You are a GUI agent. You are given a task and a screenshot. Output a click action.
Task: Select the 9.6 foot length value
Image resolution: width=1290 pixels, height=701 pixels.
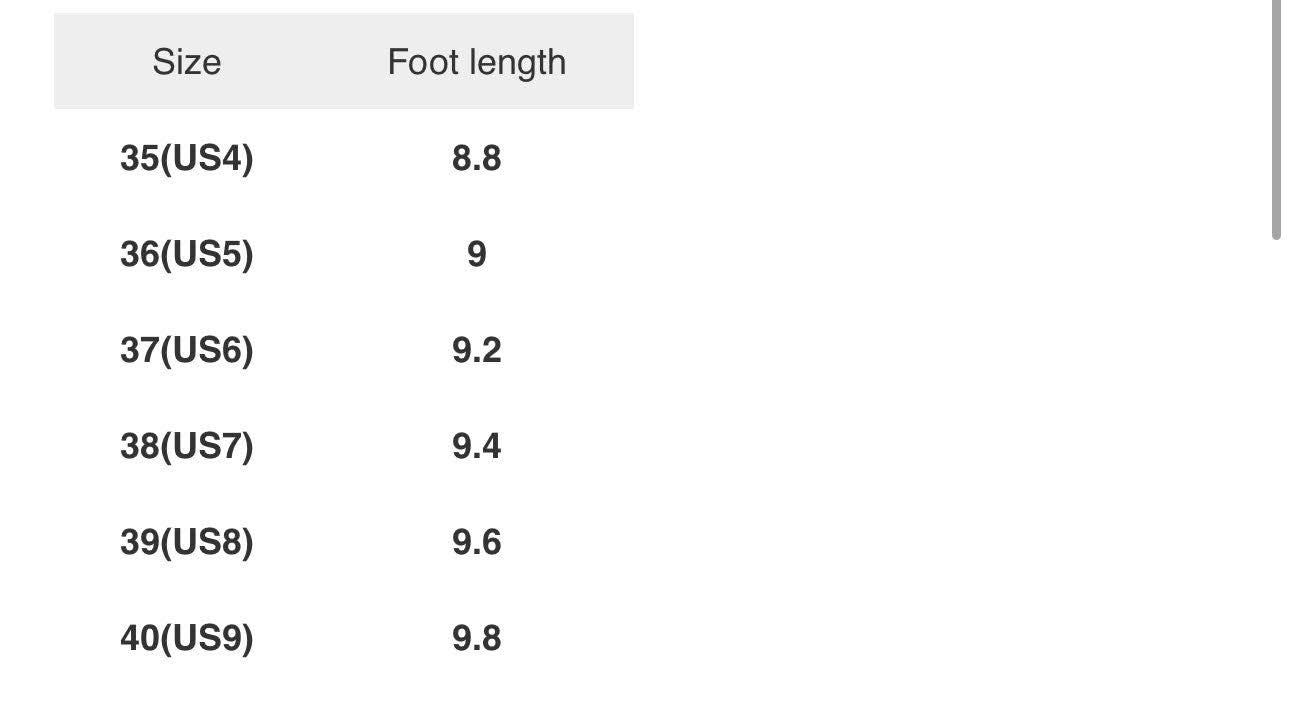(x=476, y=542)
